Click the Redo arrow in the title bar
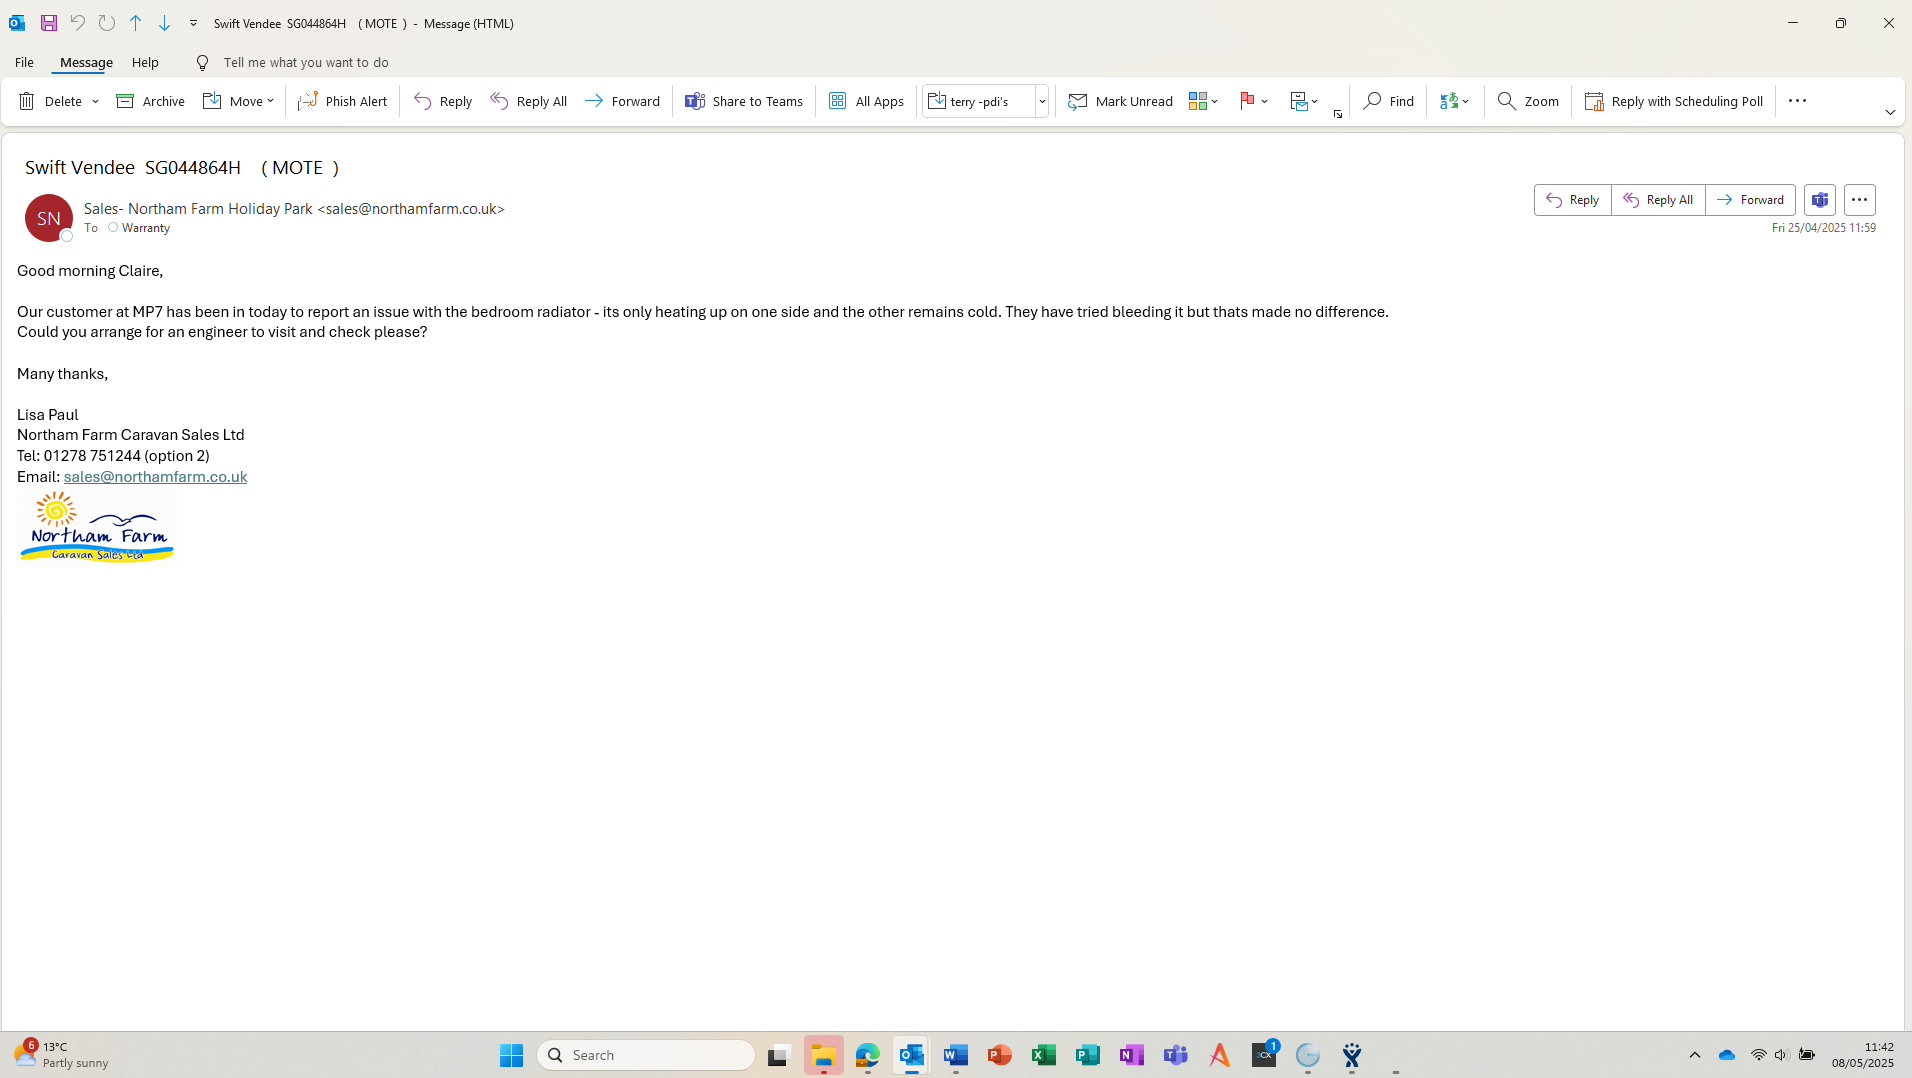The height and width of the screenshot is (1078, 1912). click(106, 23)
